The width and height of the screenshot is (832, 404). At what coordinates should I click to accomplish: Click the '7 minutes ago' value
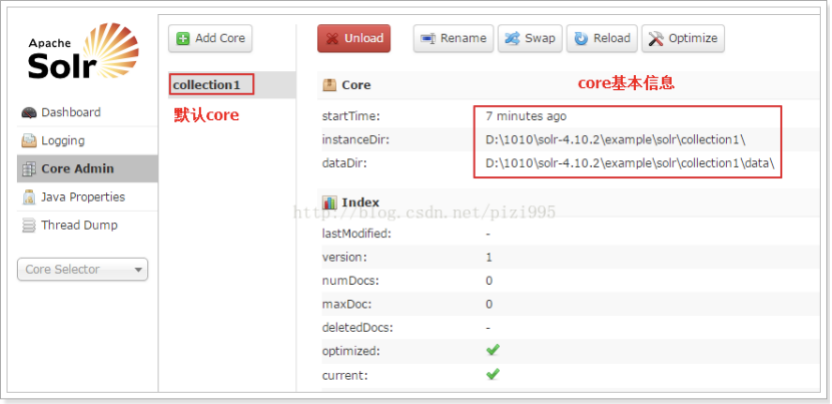pyautogui.click(x=526, y=116)
